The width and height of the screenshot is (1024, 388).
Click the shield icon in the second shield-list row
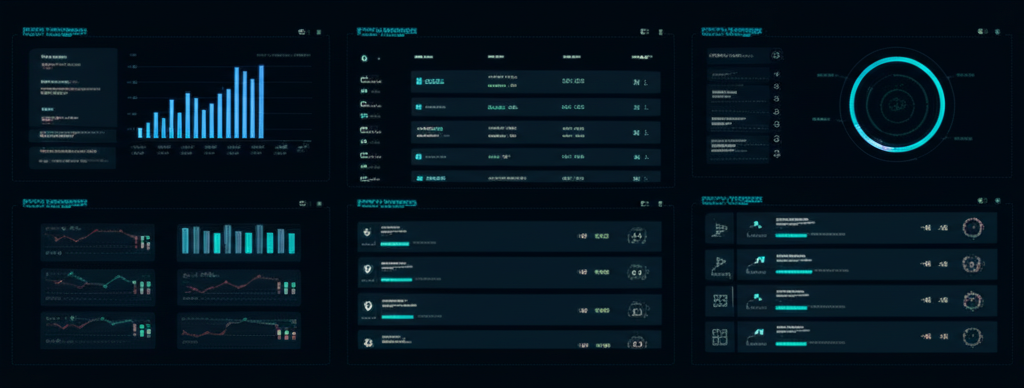[368, 268]
